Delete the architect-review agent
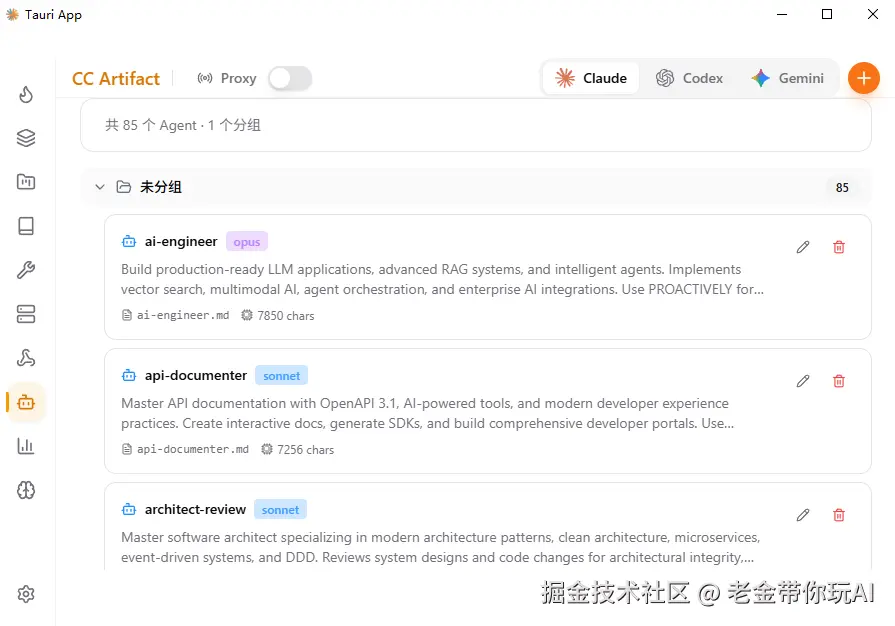Image resolution: width=895 pixels, height=626 pixels. 838,515
